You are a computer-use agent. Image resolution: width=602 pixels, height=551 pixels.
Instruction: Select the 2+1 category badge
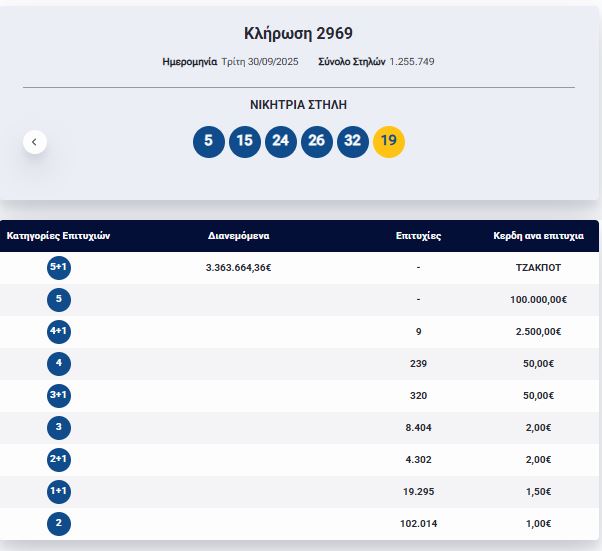click(x=59, y=460)
